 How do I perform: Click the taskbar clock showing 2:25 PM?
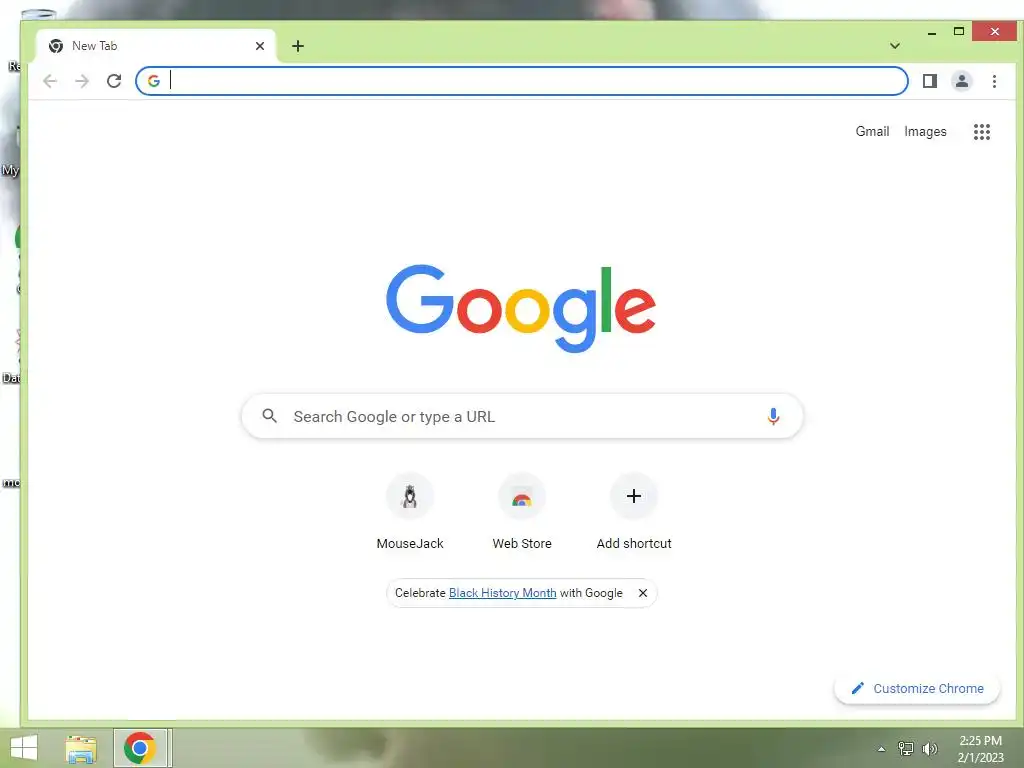(980, 749)
